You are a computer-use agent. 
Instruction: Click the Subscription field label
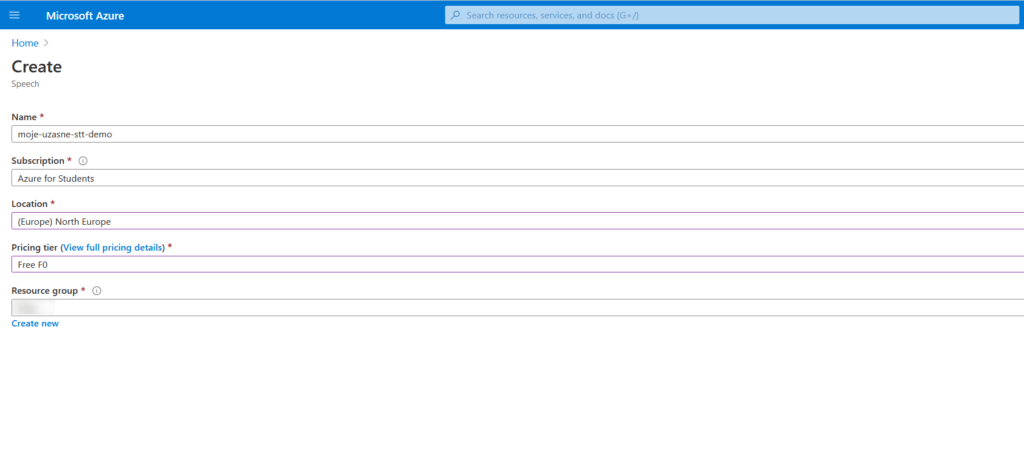pos(38,161)
